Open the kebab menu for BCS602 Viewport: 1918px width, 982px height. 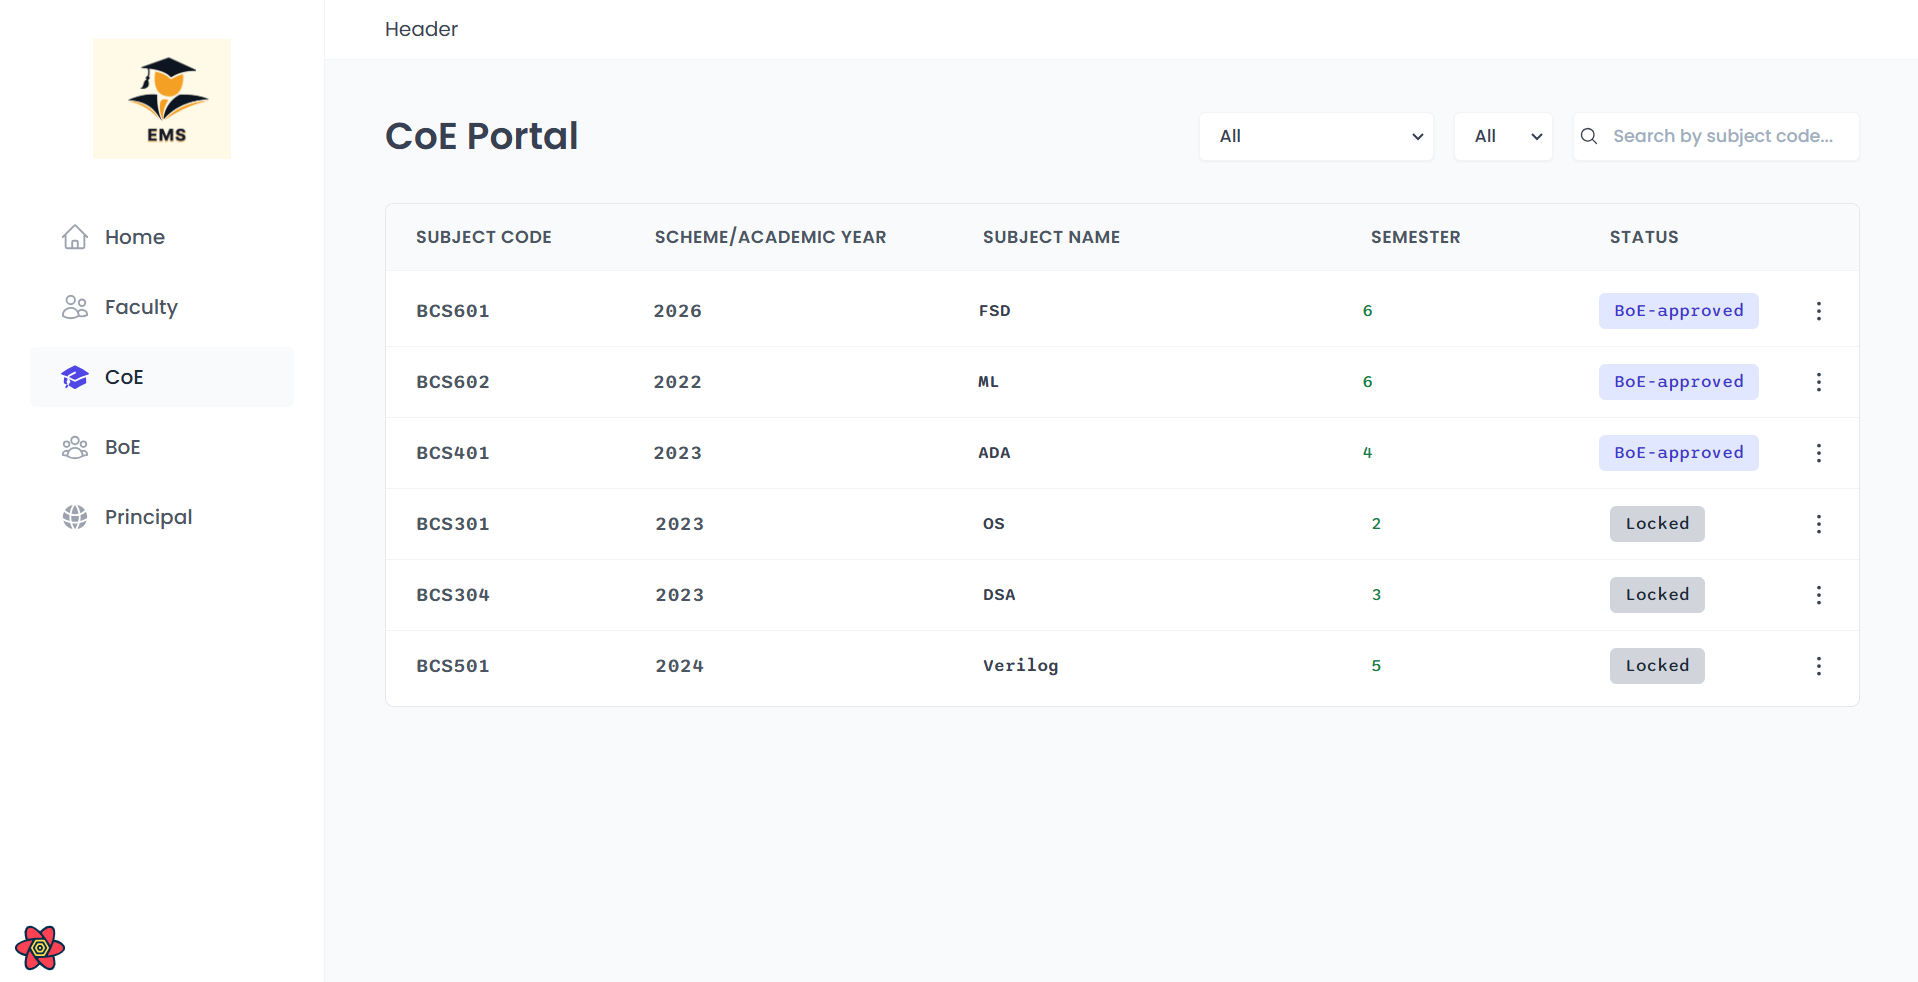click(1818, 382)
